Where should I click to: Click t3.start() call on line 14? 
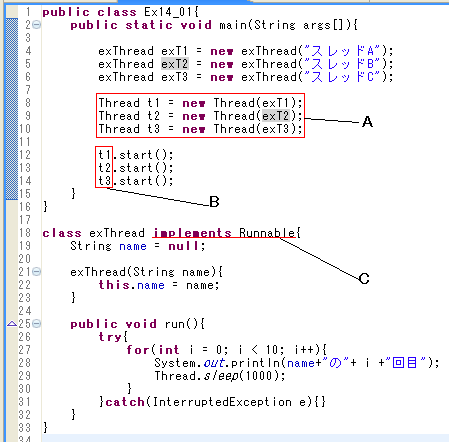point(136,181)
